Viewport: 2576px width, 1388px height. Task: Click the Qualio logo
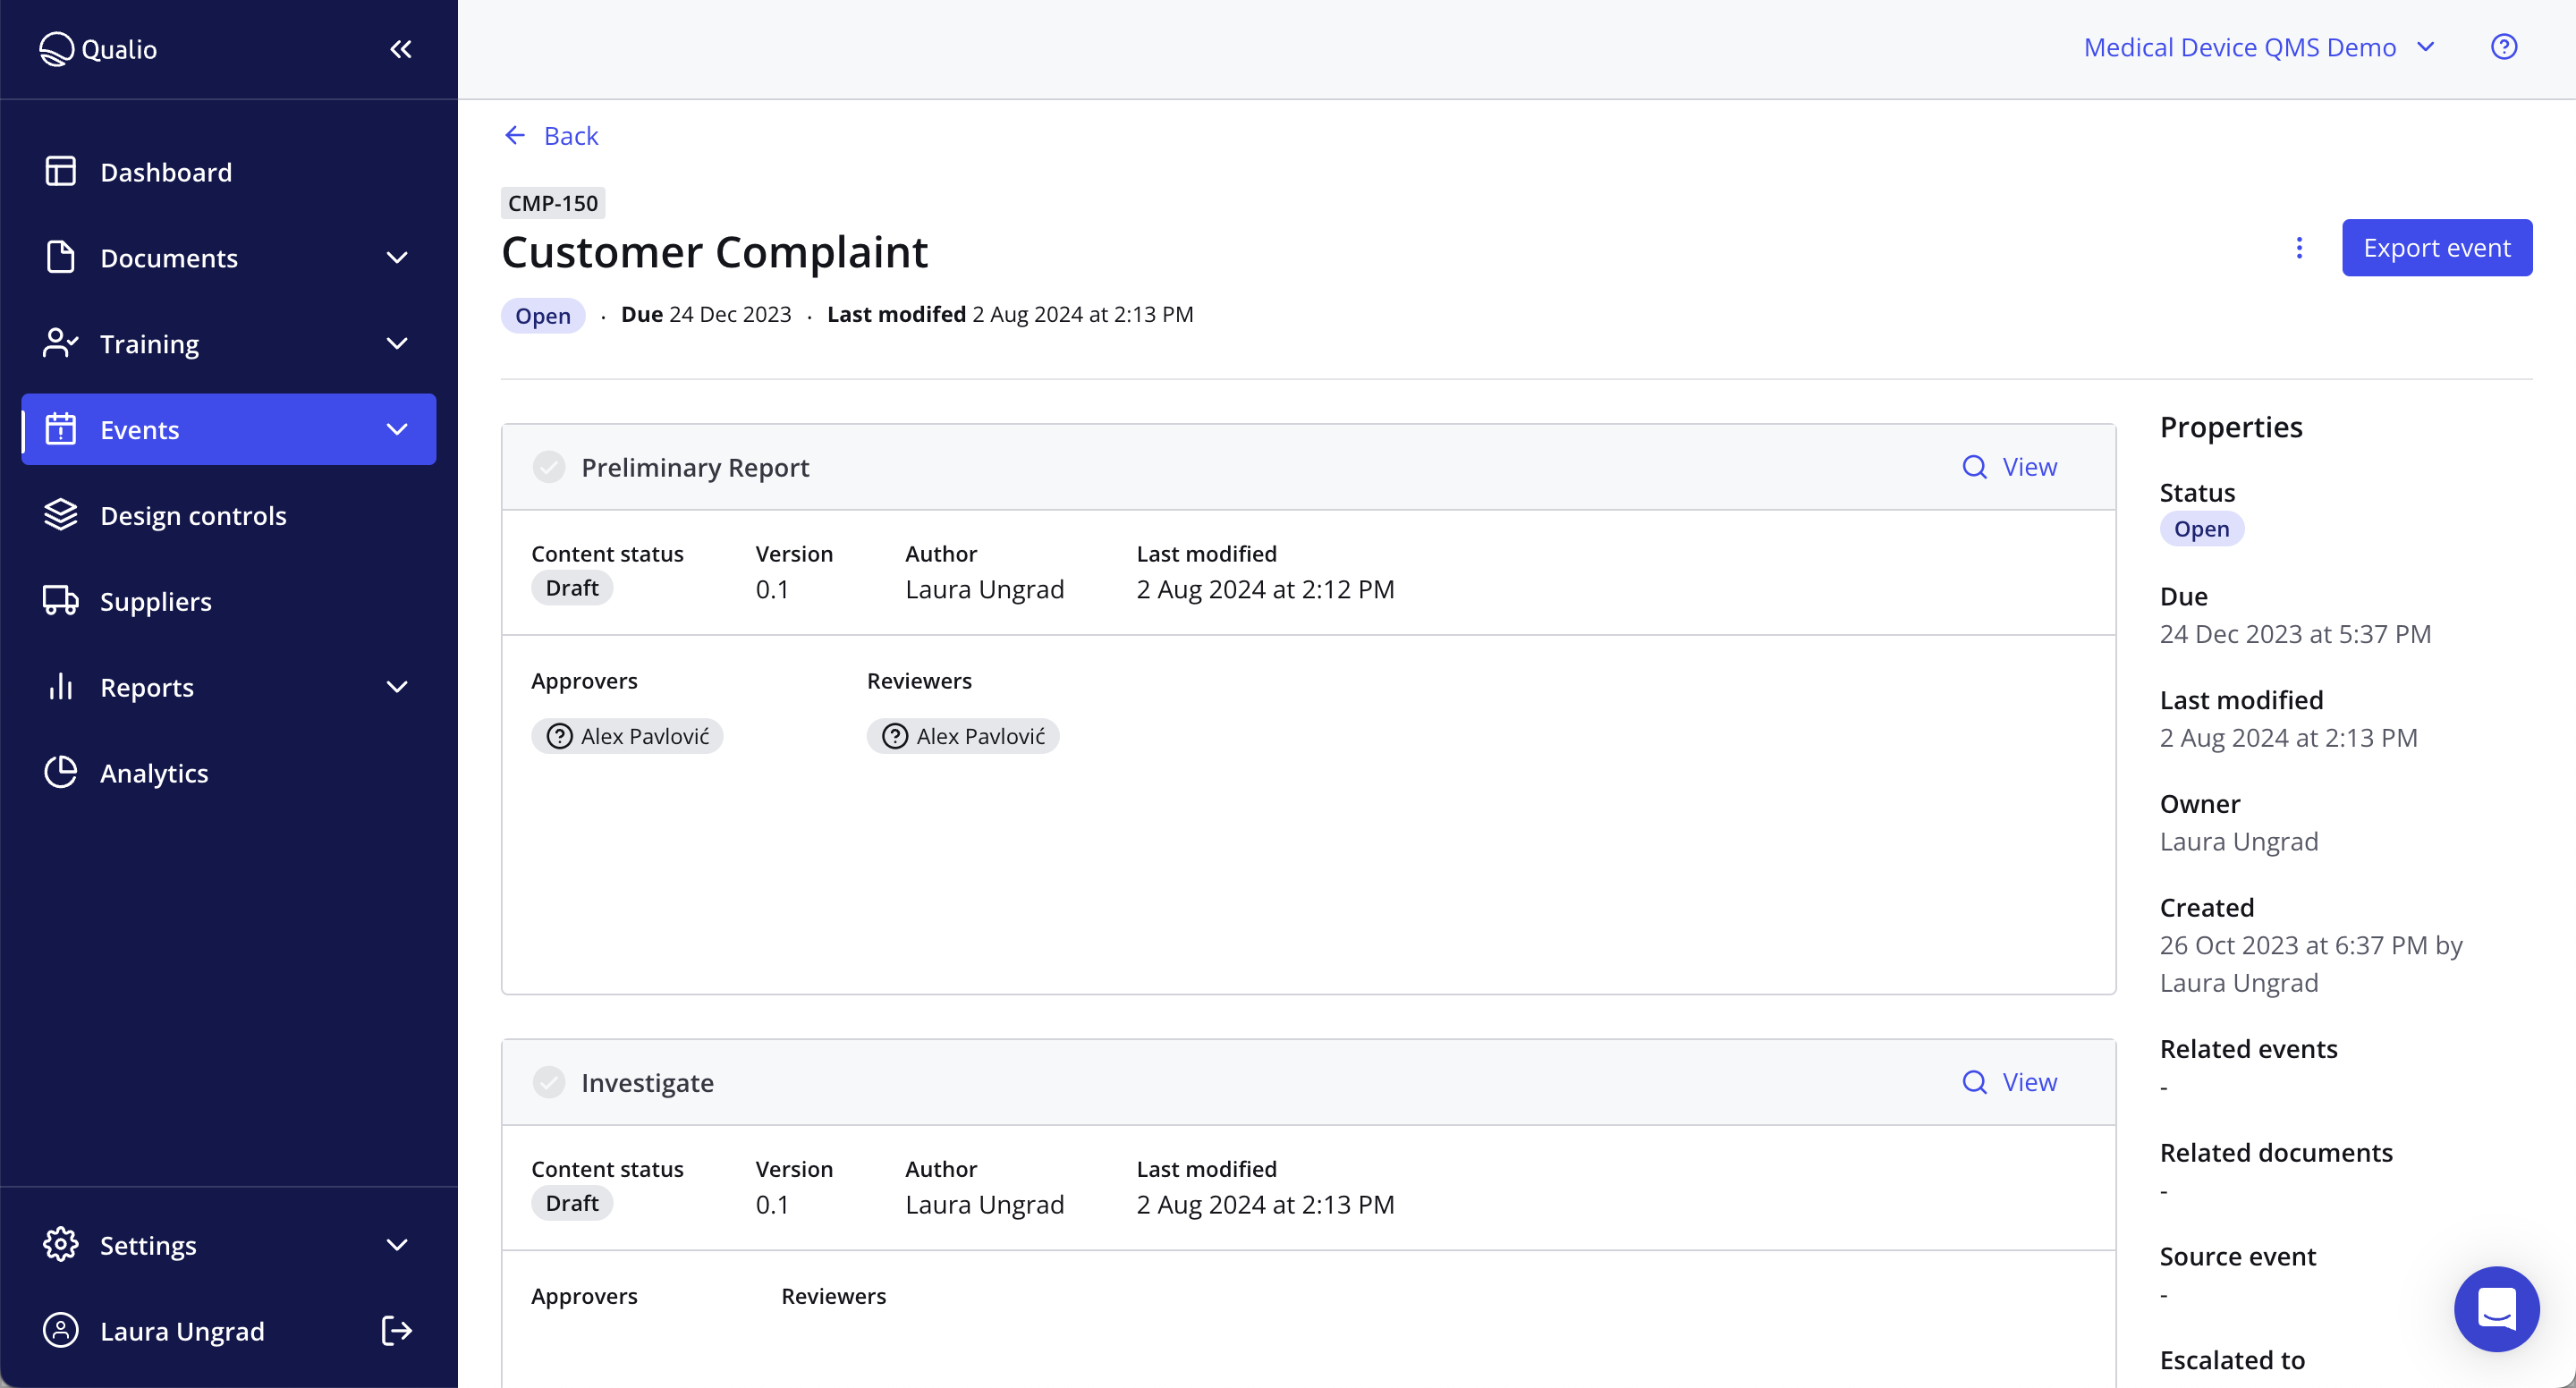click(97, 48)
